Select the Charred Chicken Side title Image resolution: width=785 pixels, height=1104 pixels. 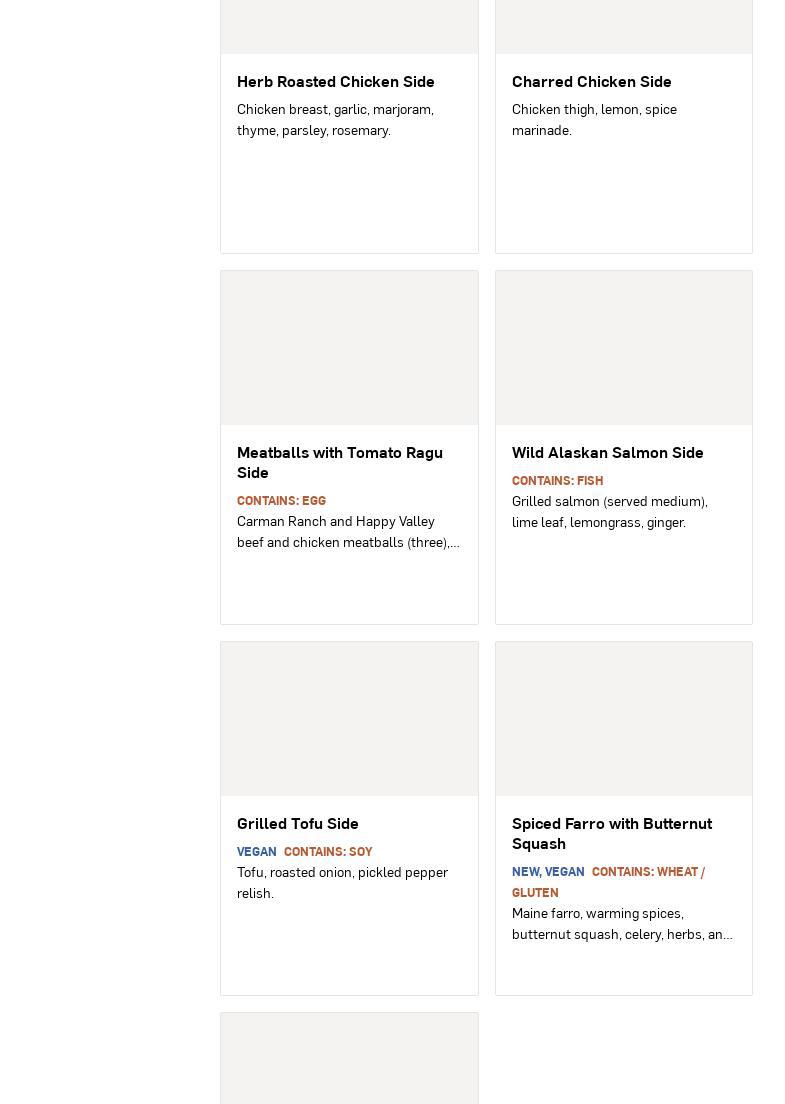(x=591, y=82)
